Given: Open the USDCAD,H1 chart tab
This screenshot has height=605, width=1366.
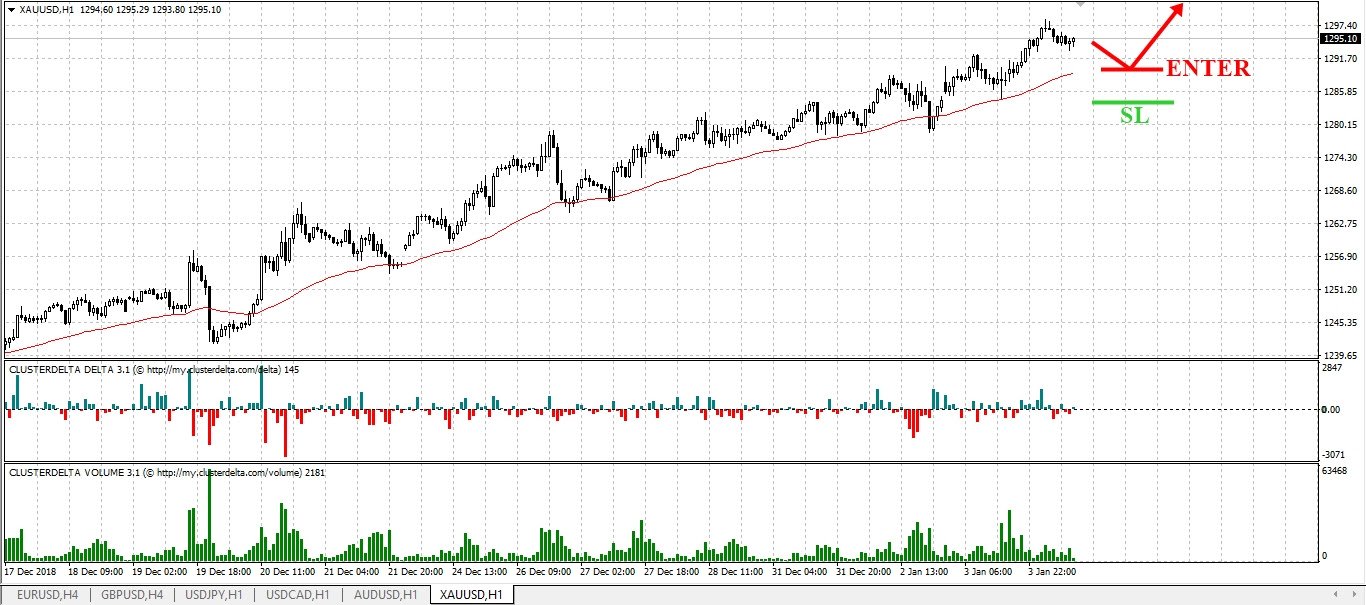Looking at the screenshot, I should 298,595.
